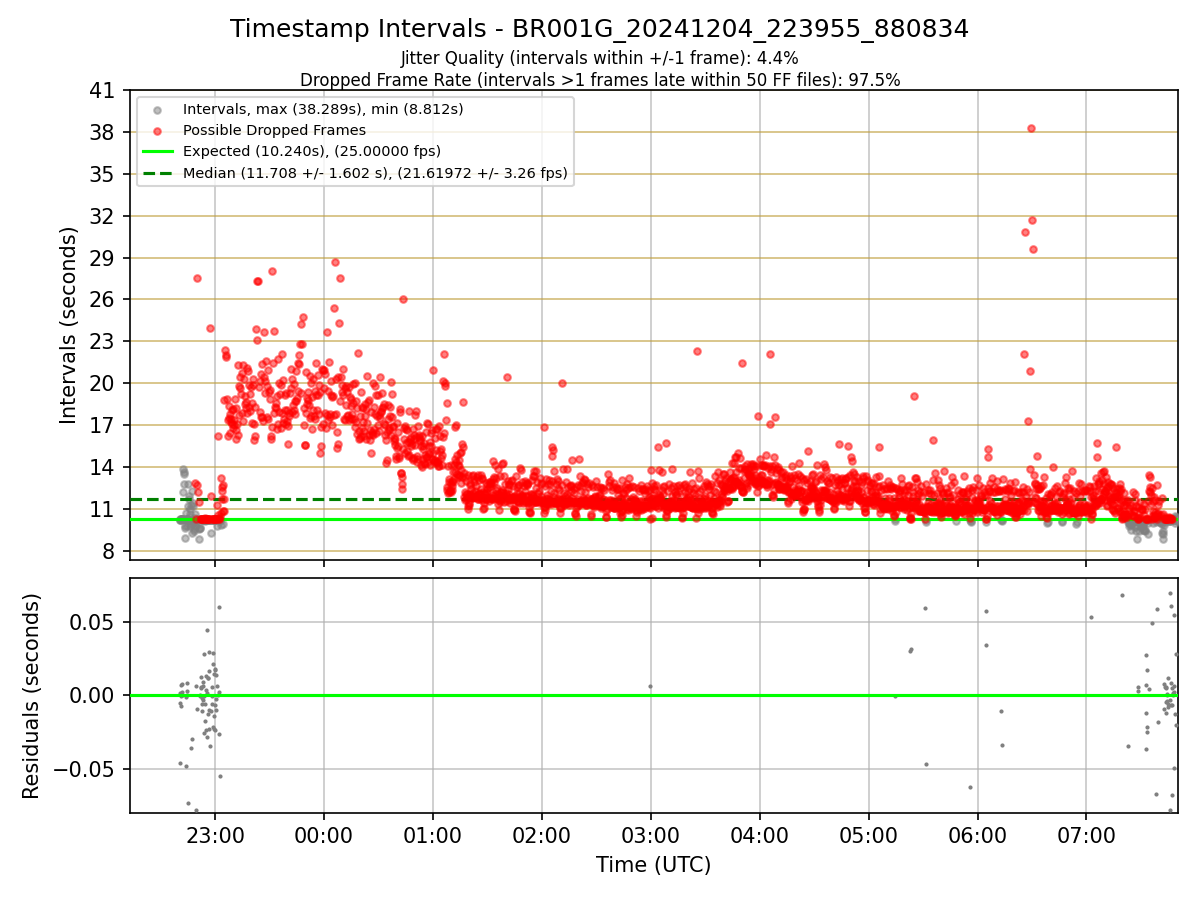Click the '38' y-axis tick label
1200x900 pixels.
click(102, 133)
